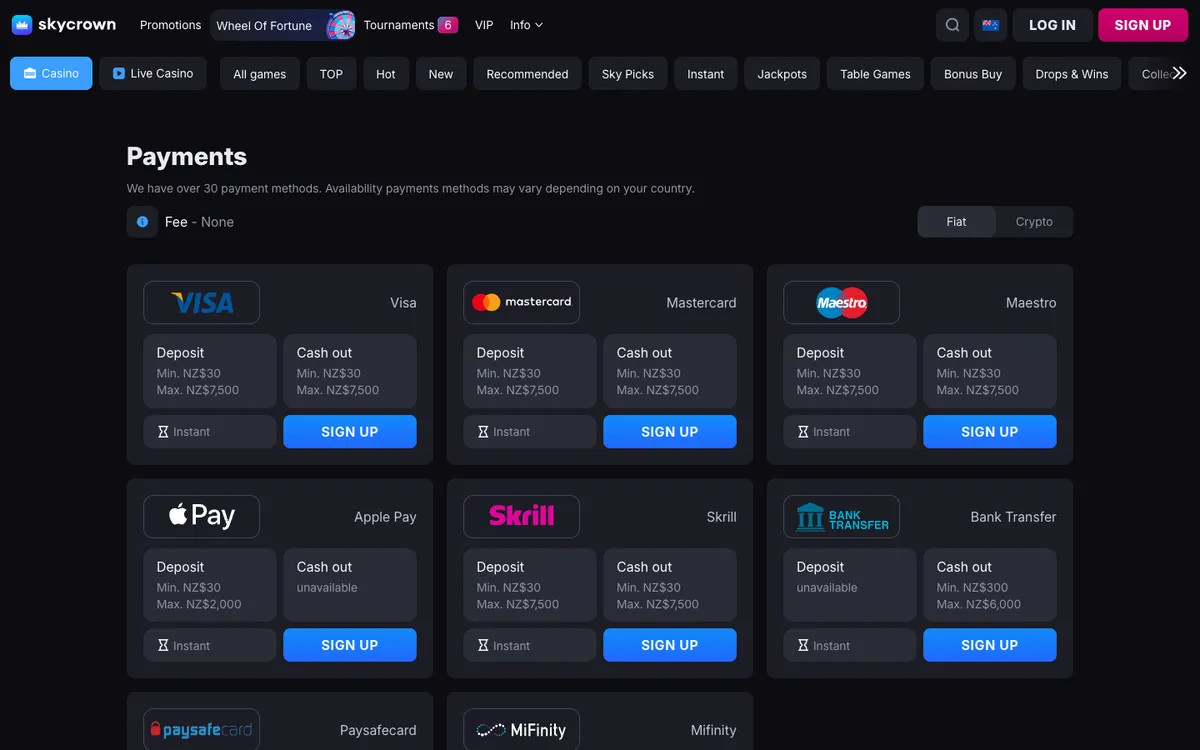Click the Tournaments count badge 6

pos(448,25)
